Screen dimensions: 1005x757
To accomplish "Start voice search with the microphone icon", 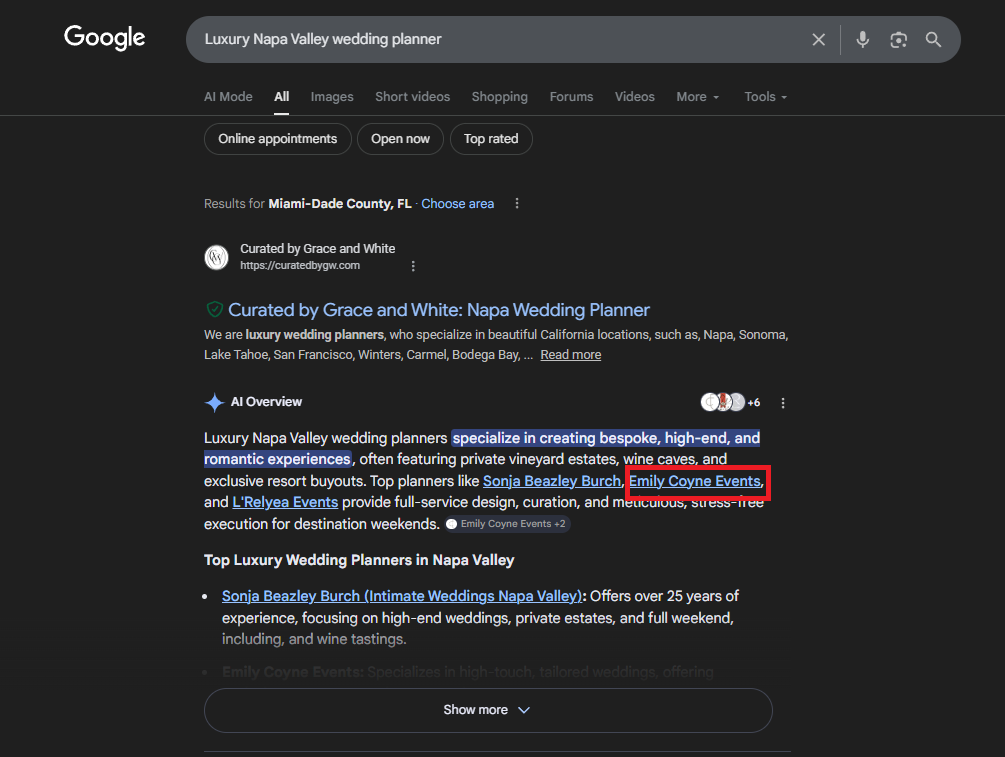I will pos(863,40).
